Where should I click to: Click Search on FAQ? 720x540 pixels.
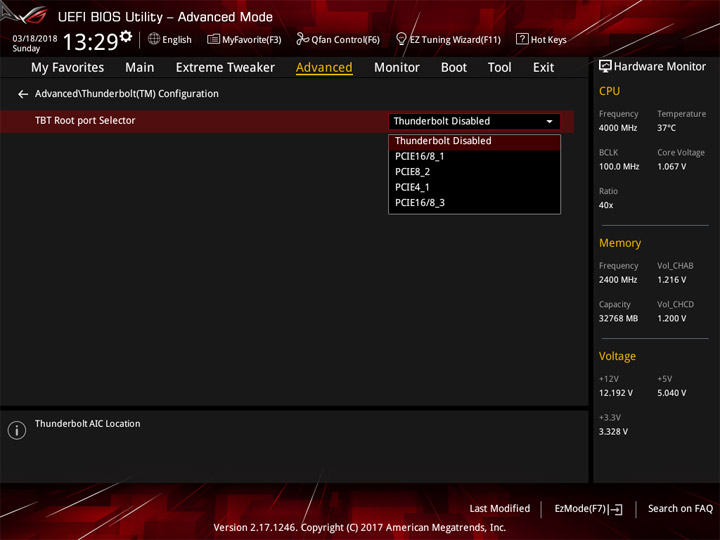click(x=681, y=509)
